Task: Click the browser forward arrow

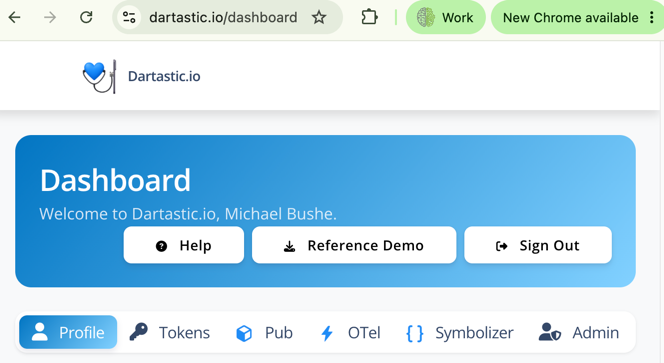Action: click(x=50, y=17)
